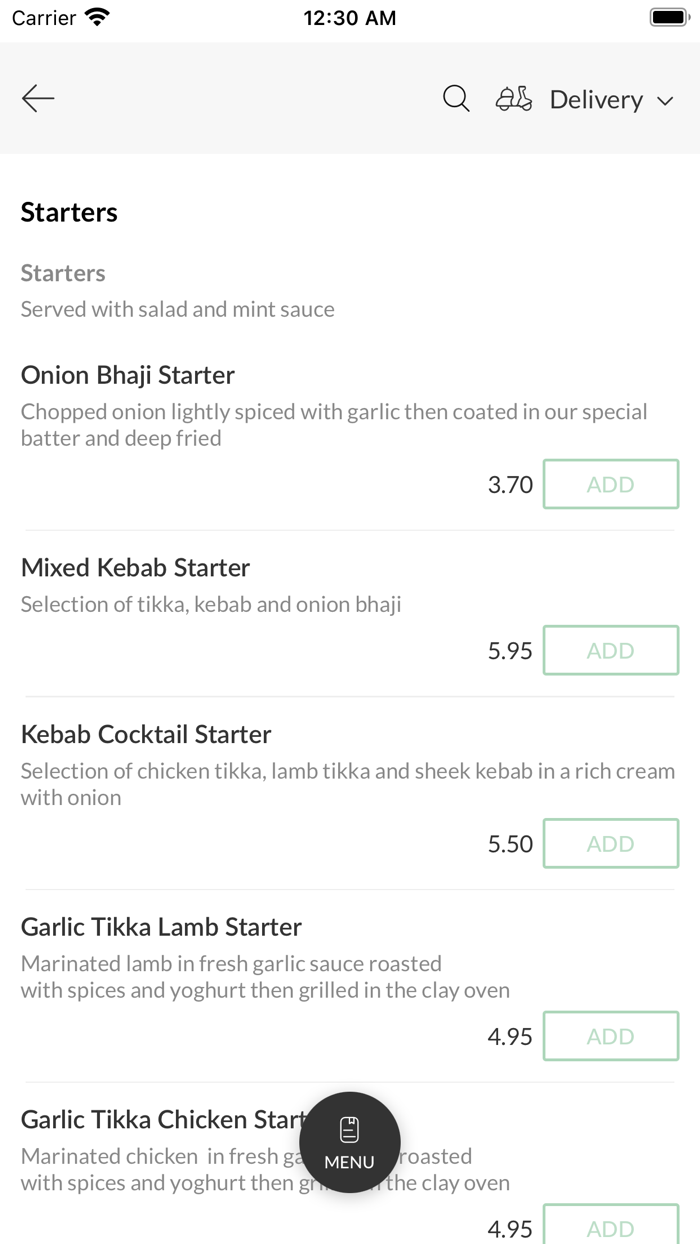
Task: Select the Starters section heading
Action: tap(69, 212)
